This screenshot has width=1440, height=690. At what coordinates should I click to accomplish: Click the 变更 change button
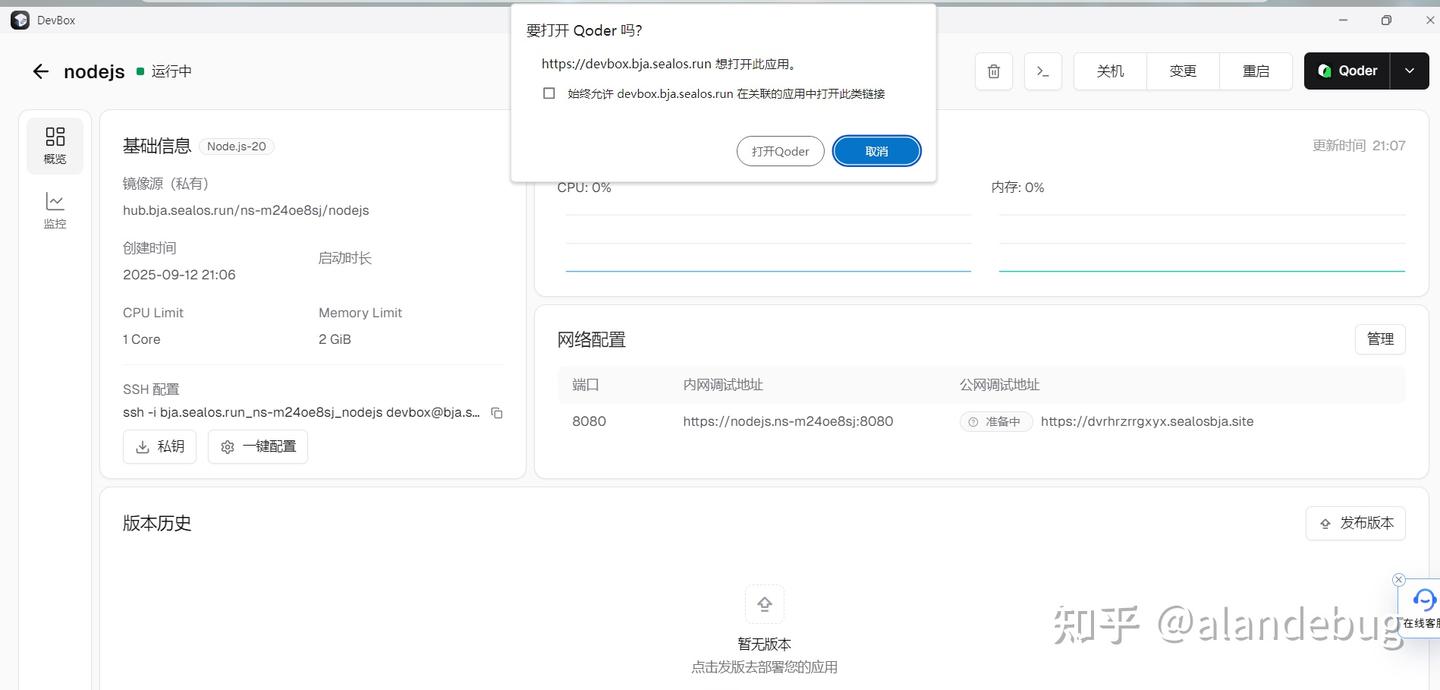pos(1182,71)
